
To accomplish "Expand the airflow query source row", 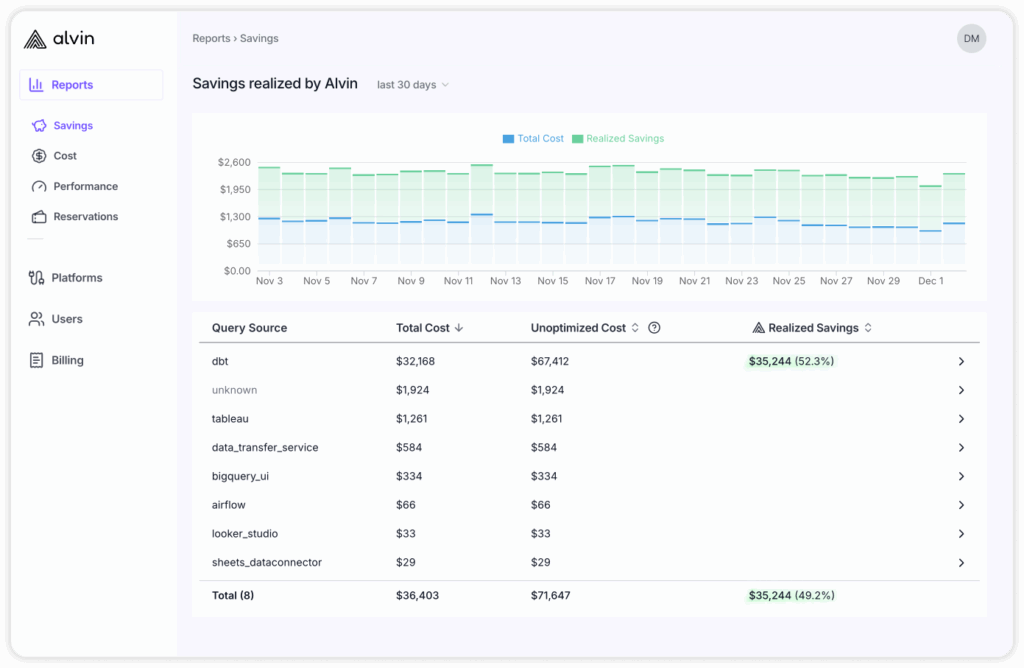I will point(961,505).
